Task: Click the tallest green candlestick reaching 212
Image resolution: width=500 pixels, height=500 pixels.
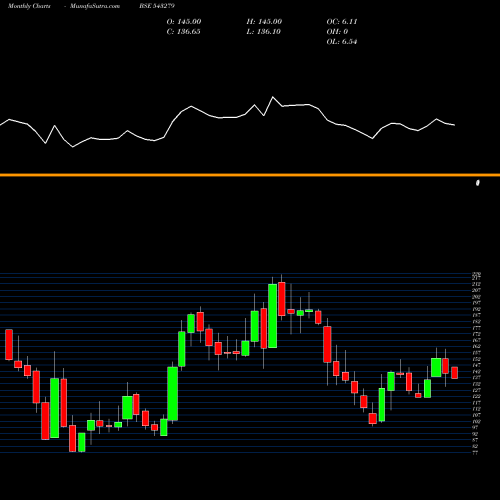Action: coord(273,316)
